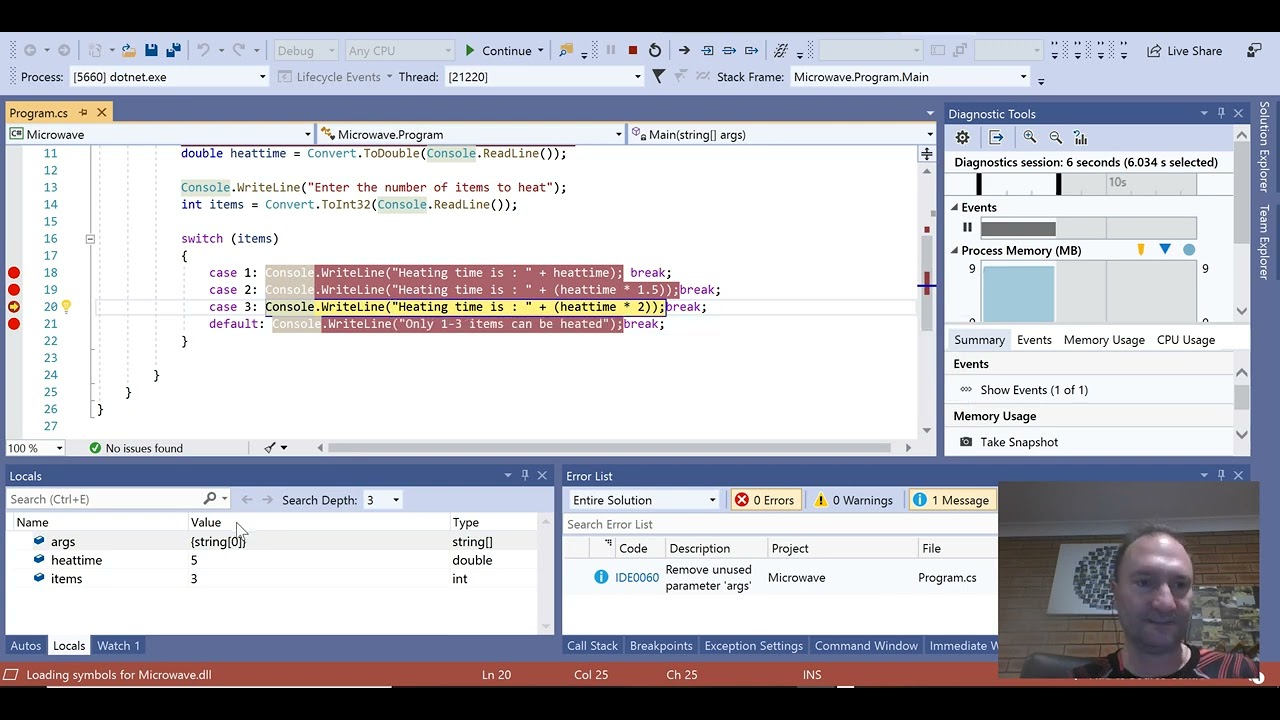Click the Take Snapshot camera icon

coord(965,442)
